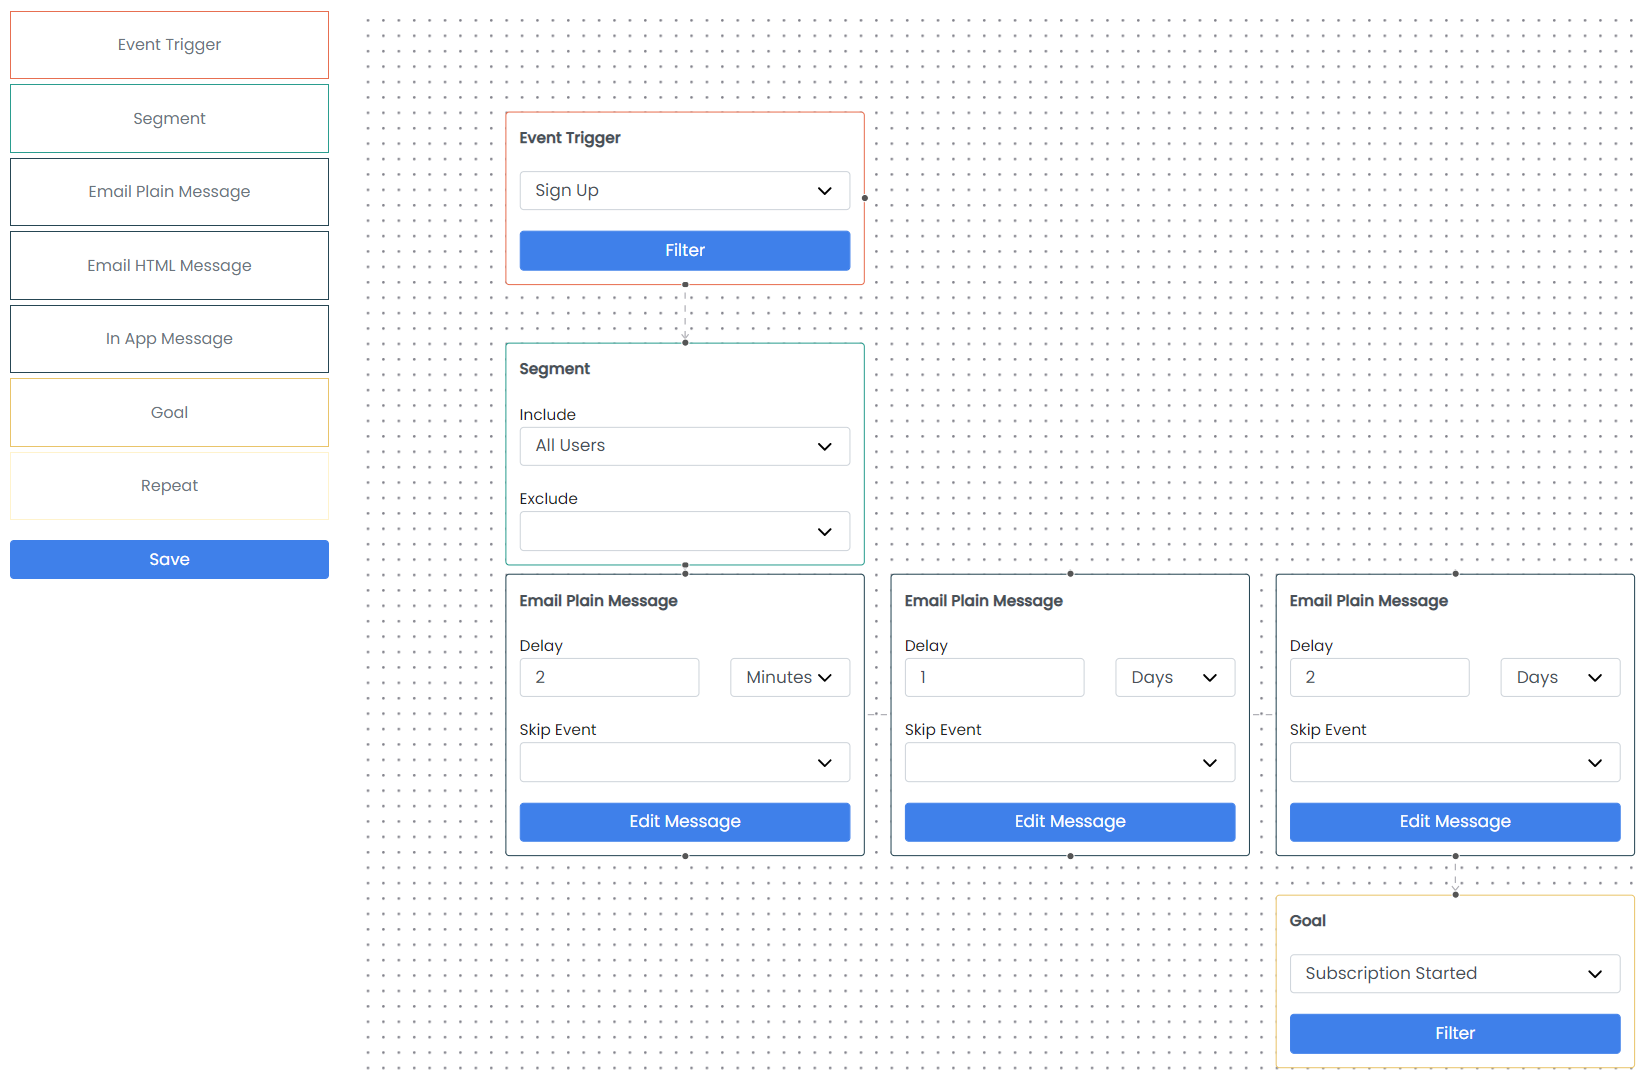This screenshot has width=1643, height=1077.
Task: Save the workflow
Action: click(169, 559)
